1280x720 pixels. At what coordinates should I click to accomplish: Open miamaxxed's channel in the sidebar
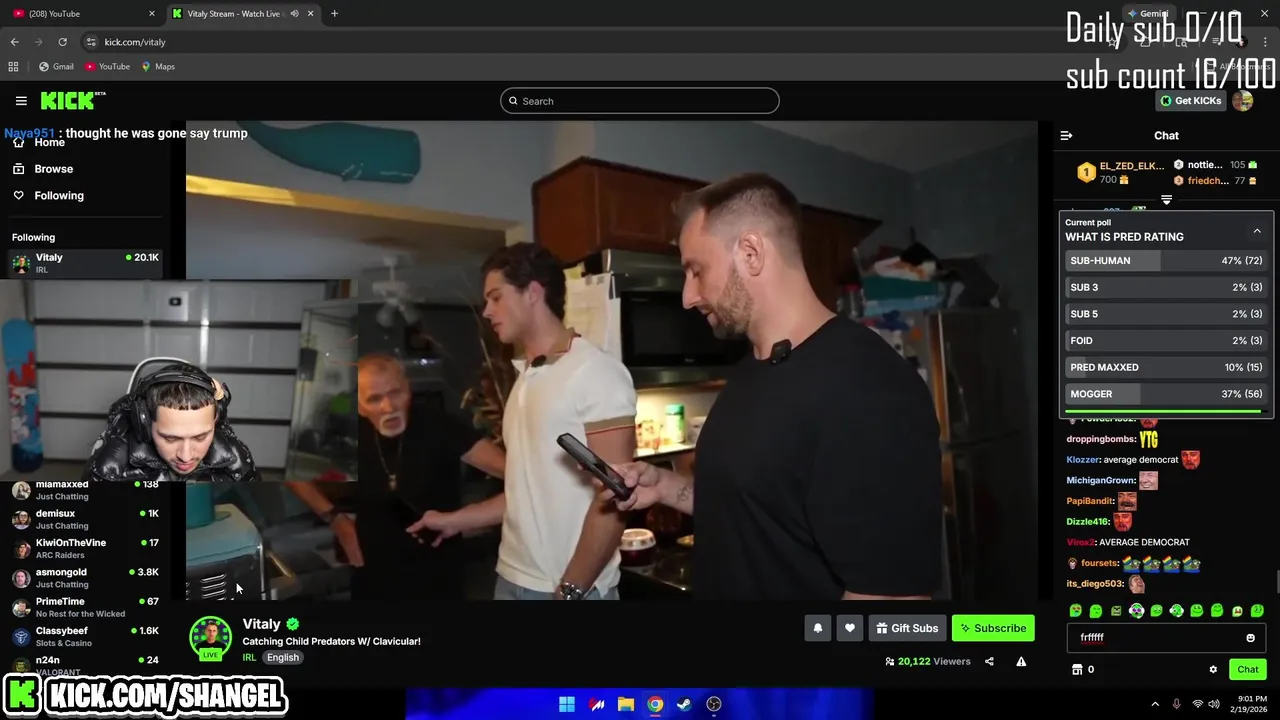pyautogui.click(x=85, y=490)
